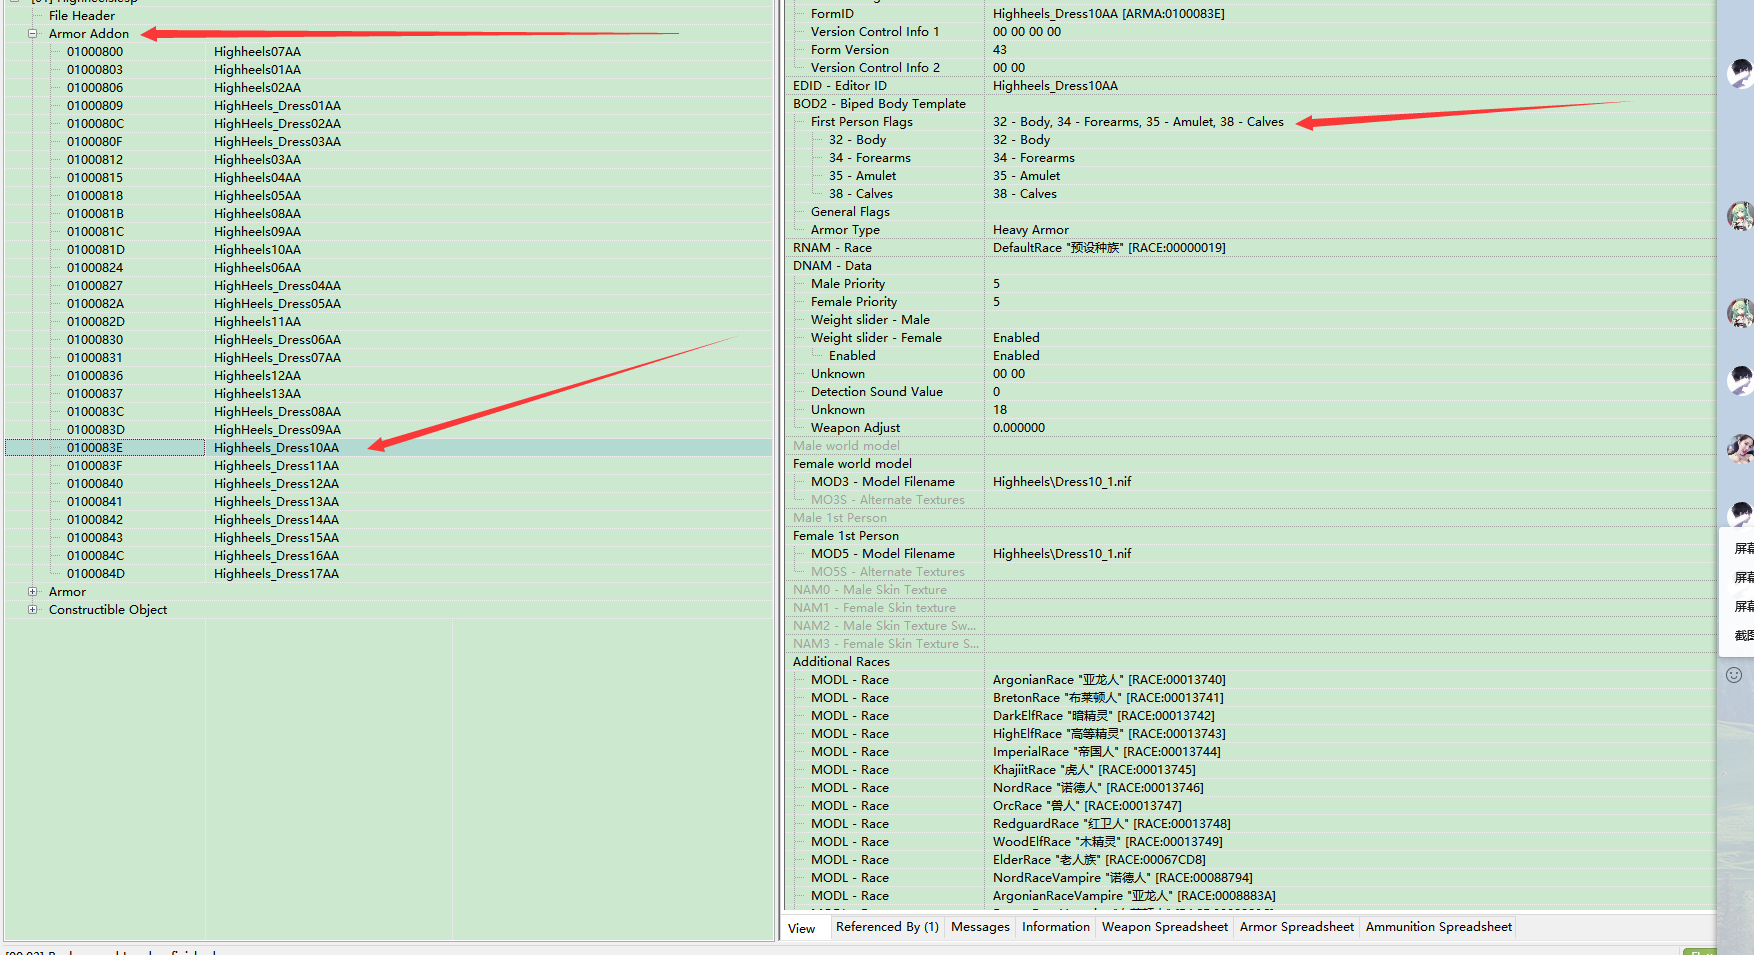The image size is (1754, 955).
Task: Open the Weapon Spreadsheet tab
Action: pos(1165,927)
